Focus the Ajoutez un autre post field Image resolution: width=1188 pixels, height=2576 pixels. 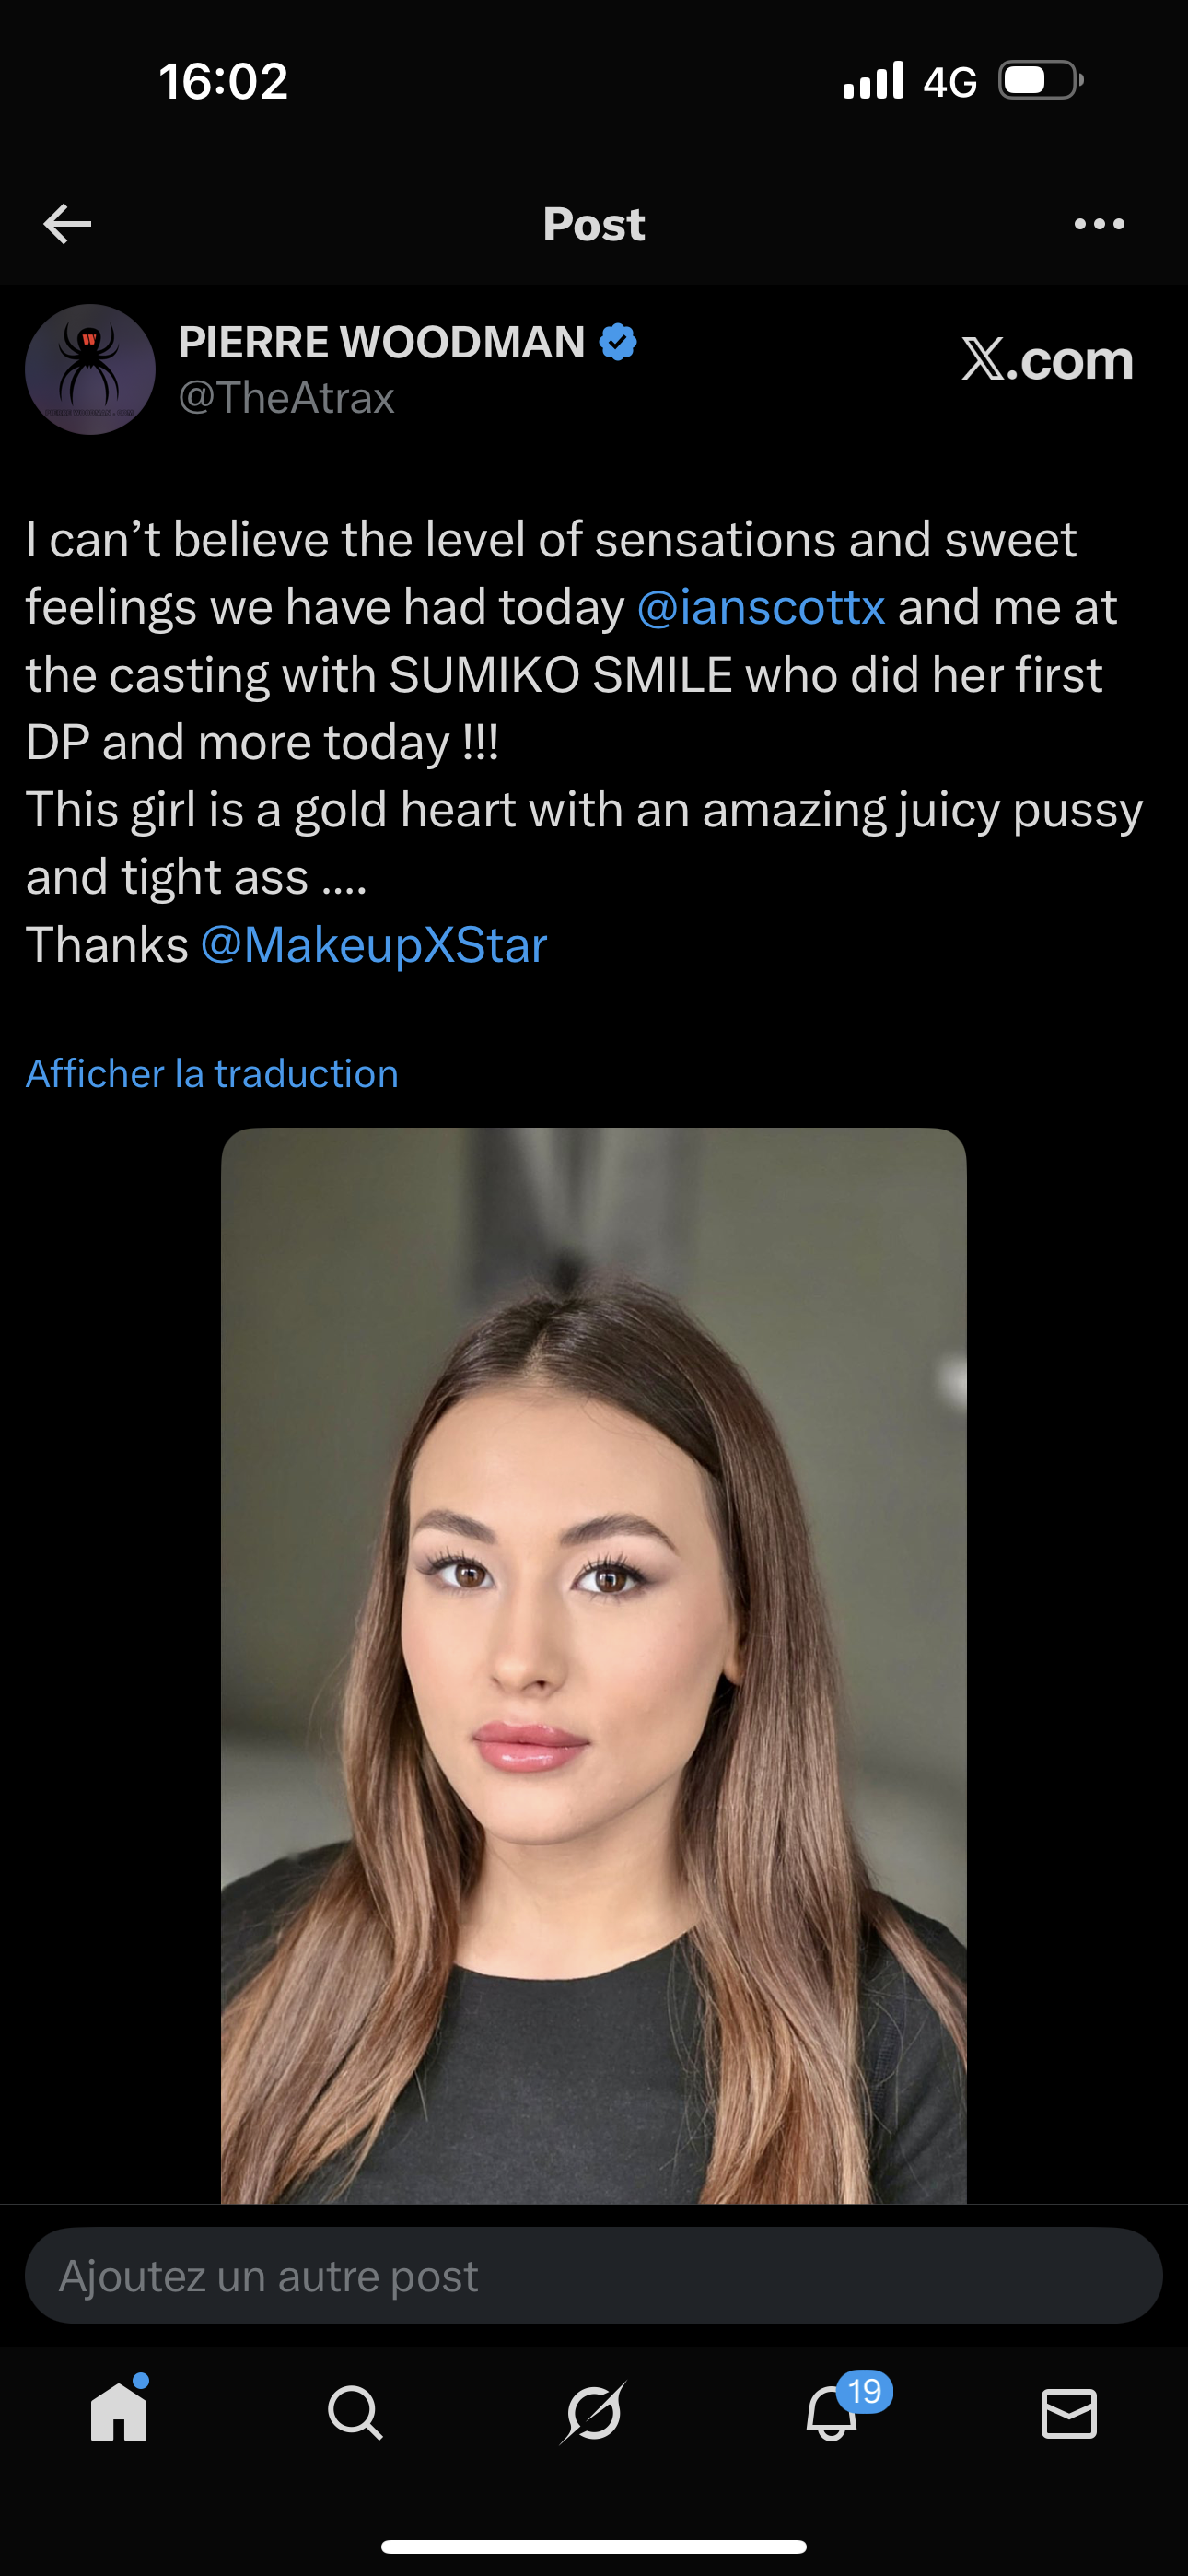tap(593, 2276)
